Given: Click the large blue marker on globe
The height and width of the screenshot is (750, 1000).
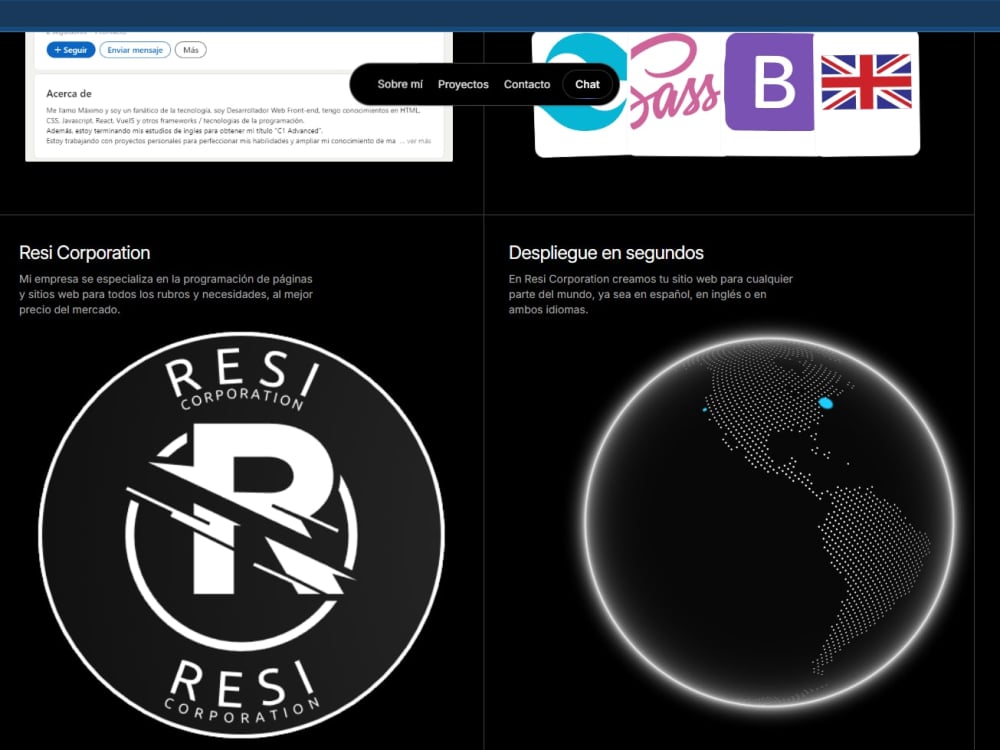Looking at the screenshot, I should (825, 403).
